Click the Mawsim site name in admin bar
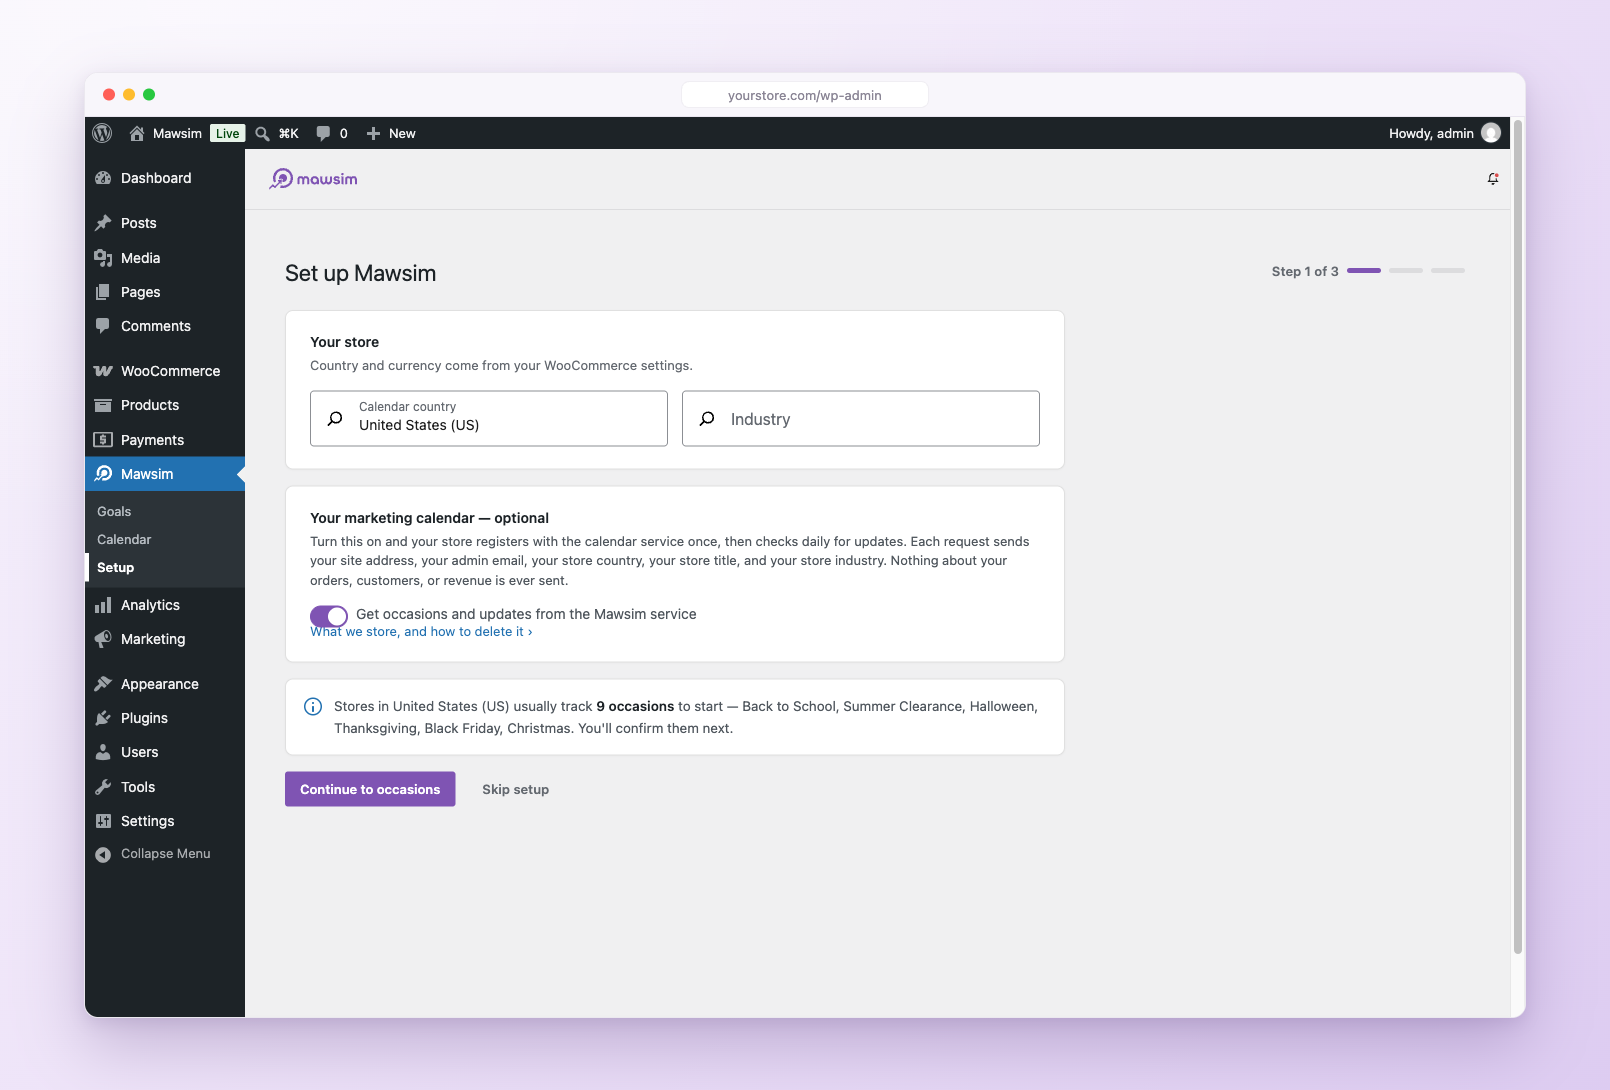Image resolution: width=1610 pixels, height=1090 pixels. click(x=177, y=133)
